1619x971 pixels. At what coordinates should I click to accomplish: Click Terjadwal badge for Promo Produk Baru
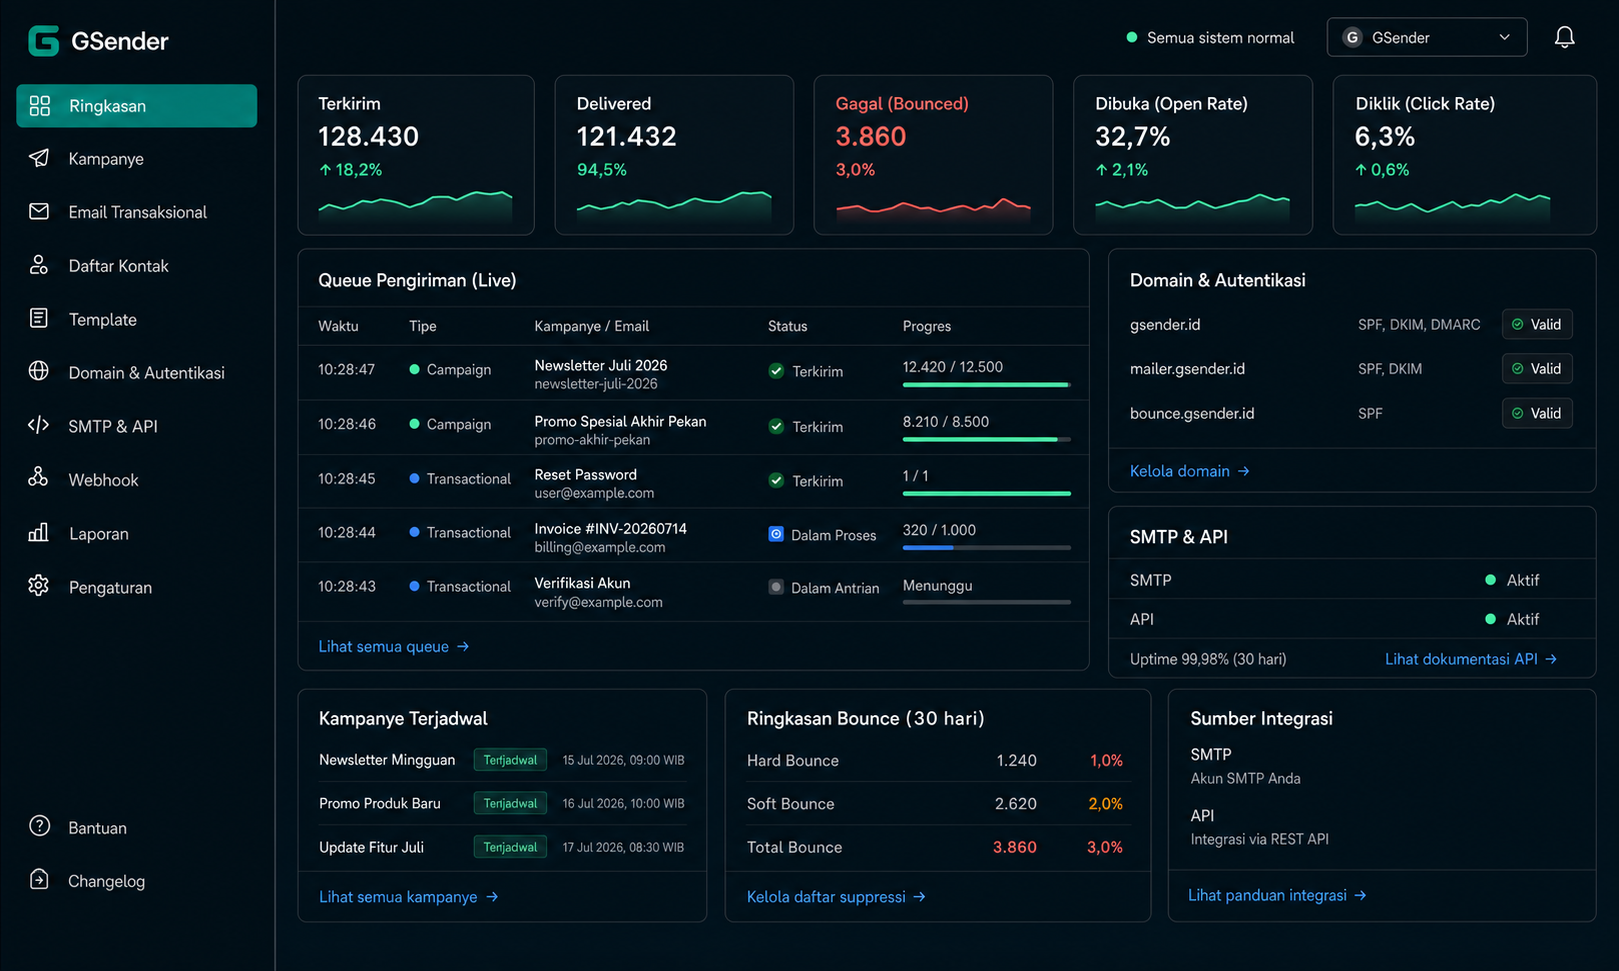tap(510, 803)
